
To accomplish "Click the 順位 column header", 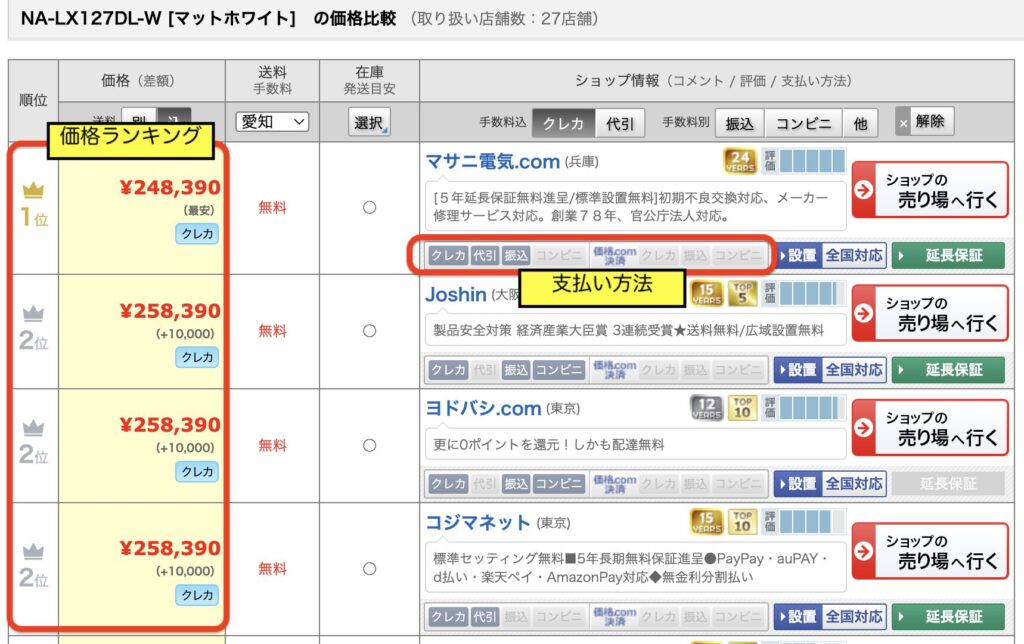I will [x=33, y=101].
